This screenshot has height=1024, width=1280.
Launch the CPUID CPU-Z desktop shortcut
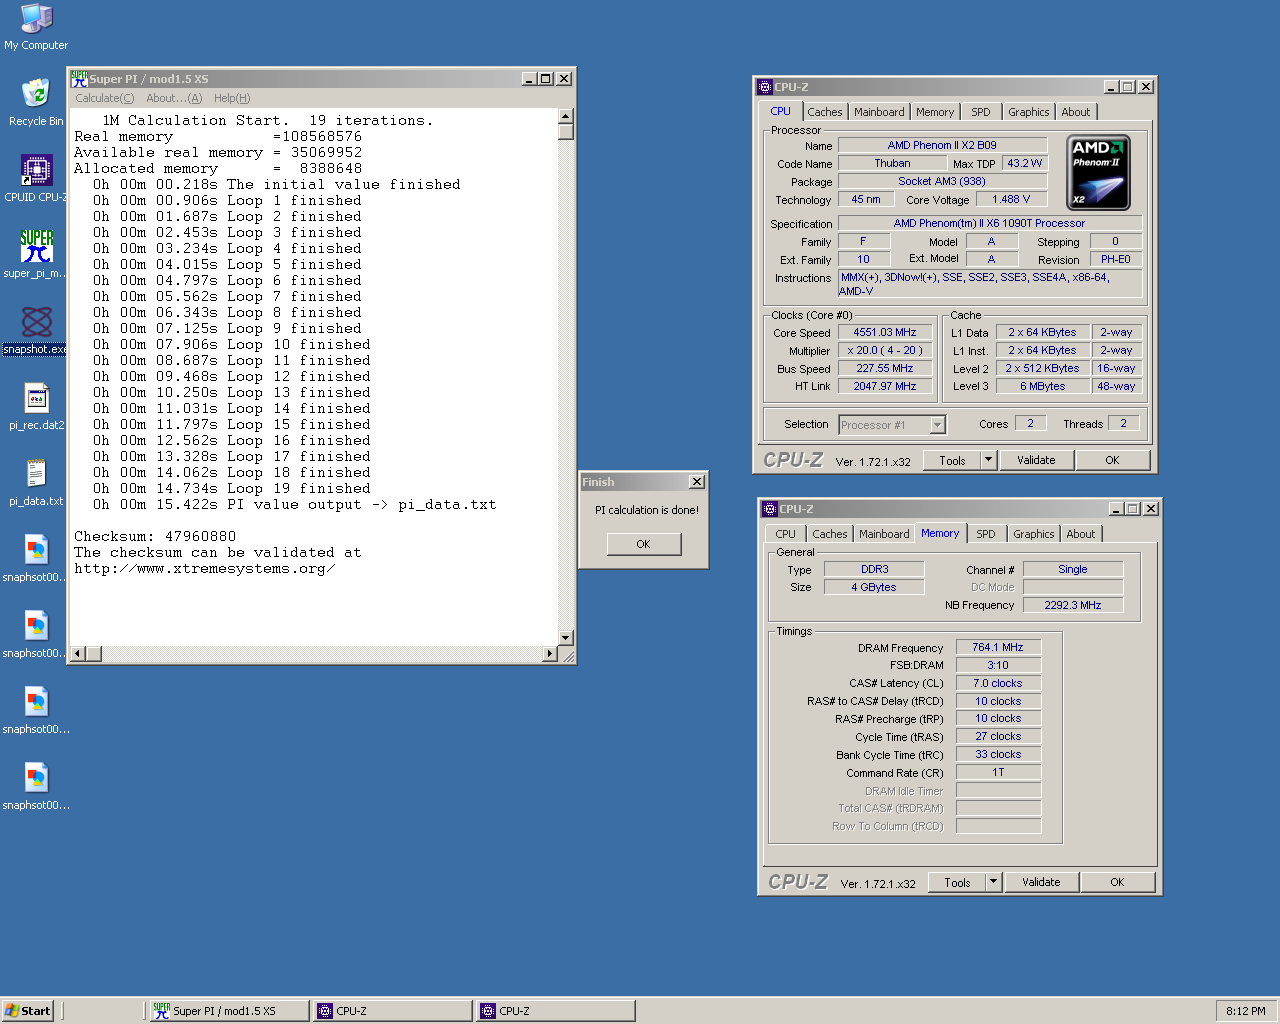36,172
